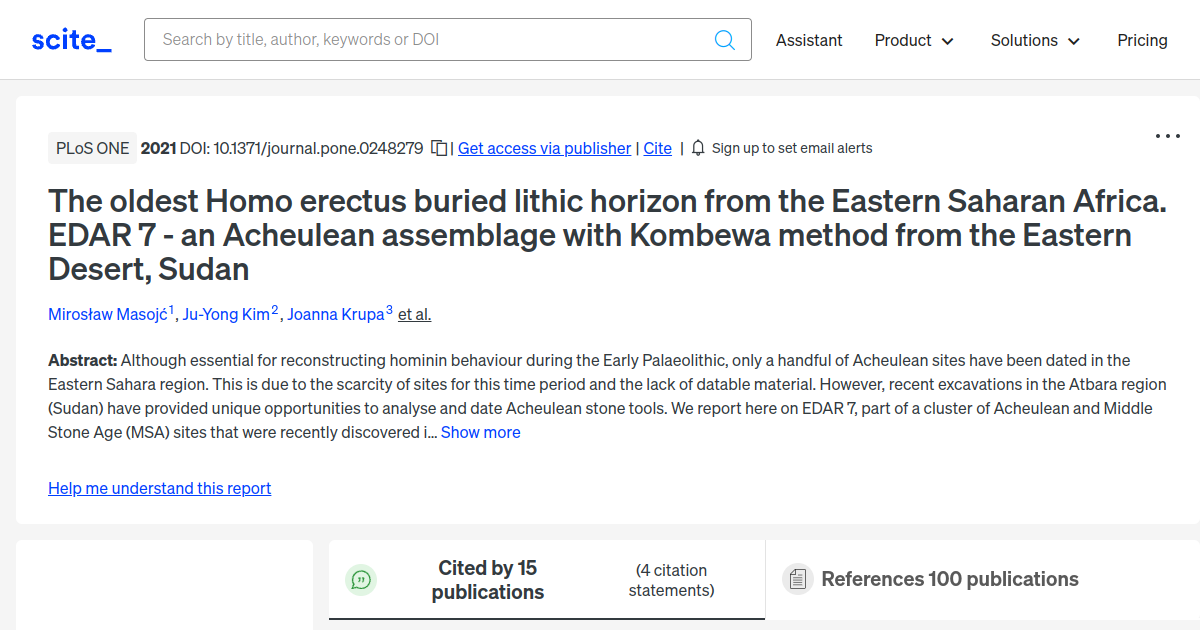Open the three-dot more options menu

pyautogui.click(x=1167, y=136)
